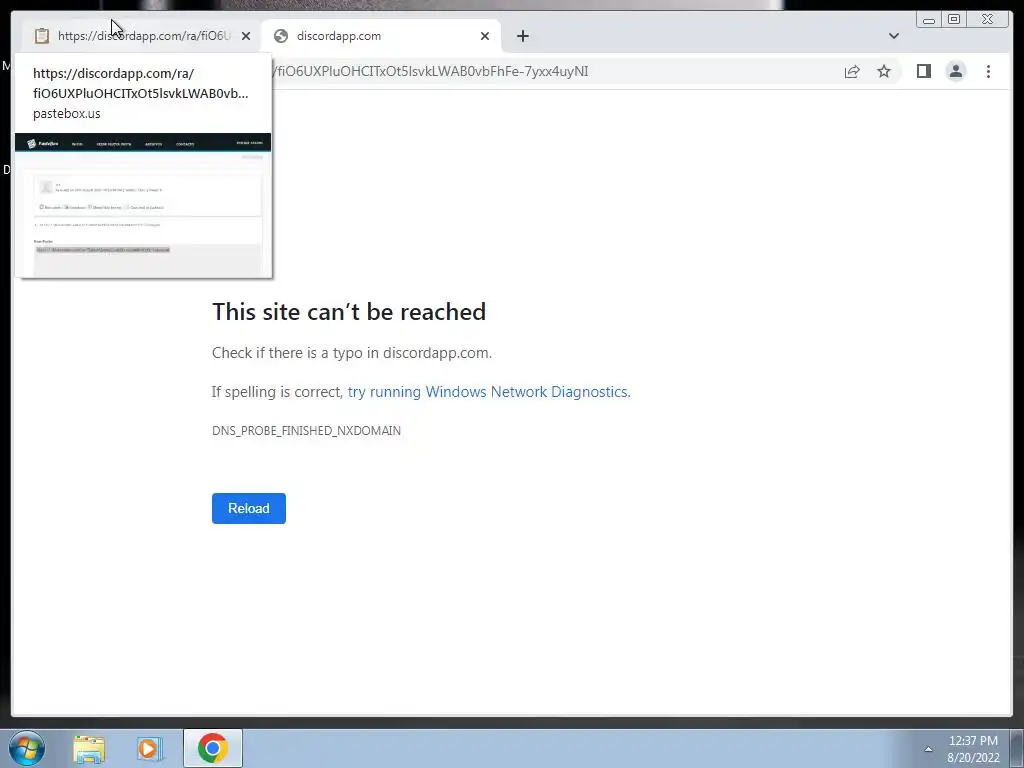Click the clipboard favicon on the first tab
The image size is (1024, 768).
click(42, 36)
